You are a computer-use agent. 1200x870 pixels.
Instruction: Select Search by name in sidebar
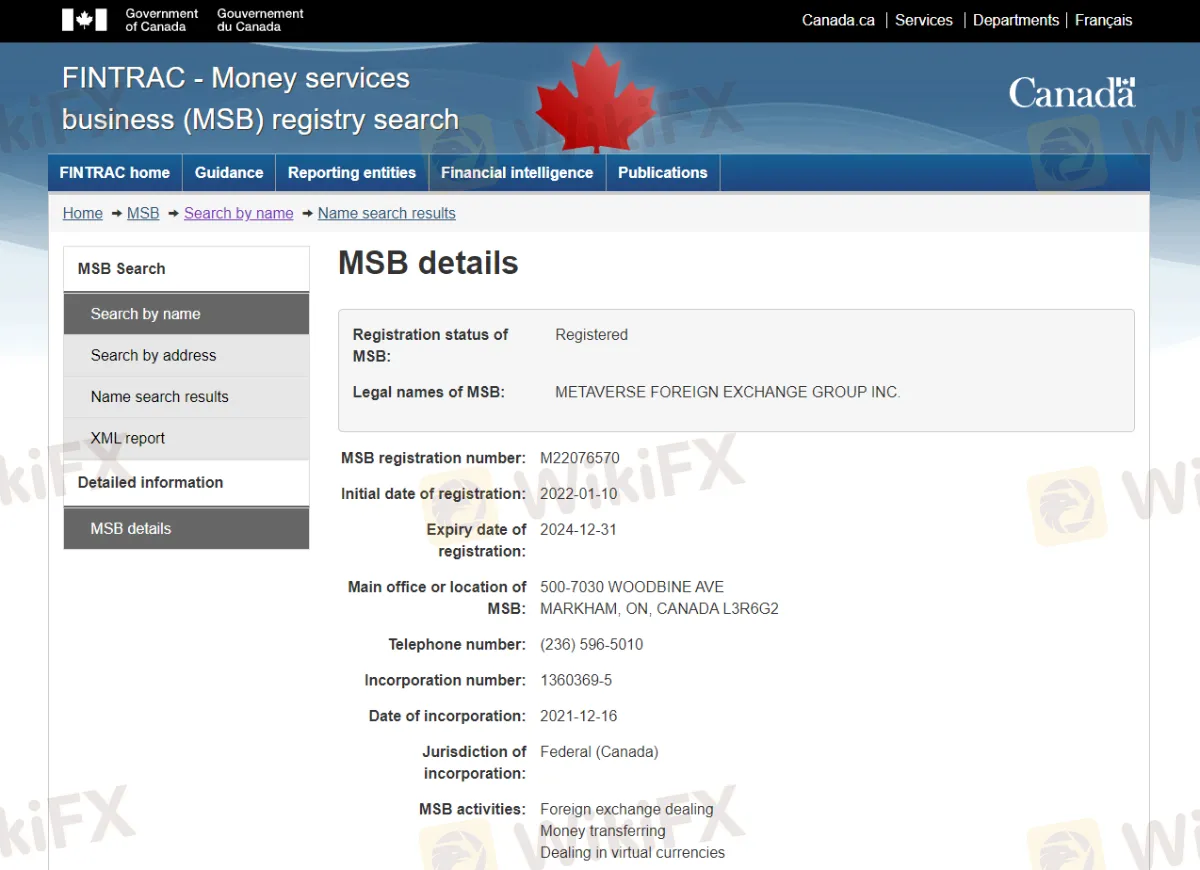pos(186,314)
